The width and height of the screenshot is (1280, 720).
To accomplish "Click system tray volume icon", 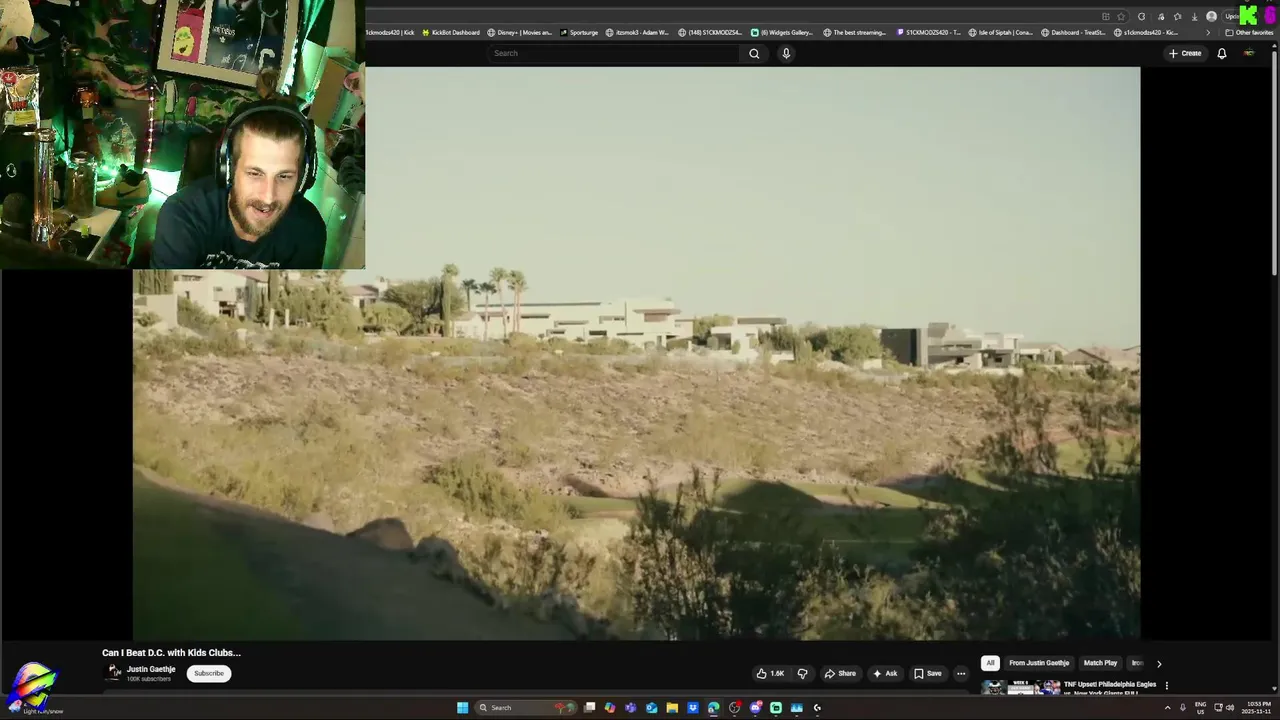I will [1230, 707].
